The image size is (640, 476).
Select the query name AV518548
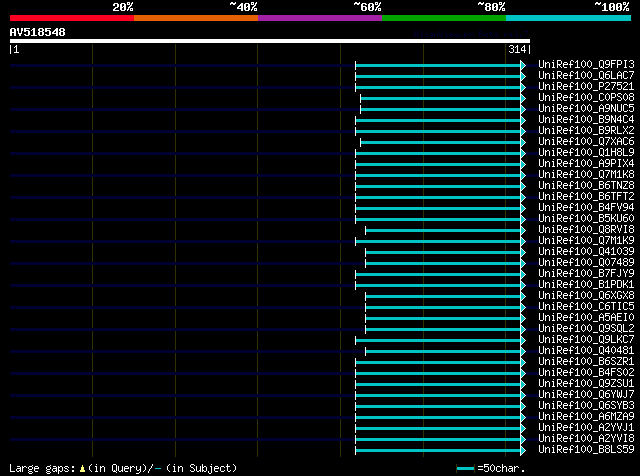pos(38,32)
